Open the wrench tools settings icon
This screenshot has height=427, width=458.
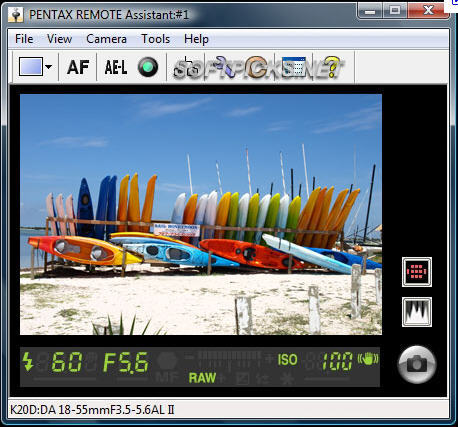(x=224, y=67)
